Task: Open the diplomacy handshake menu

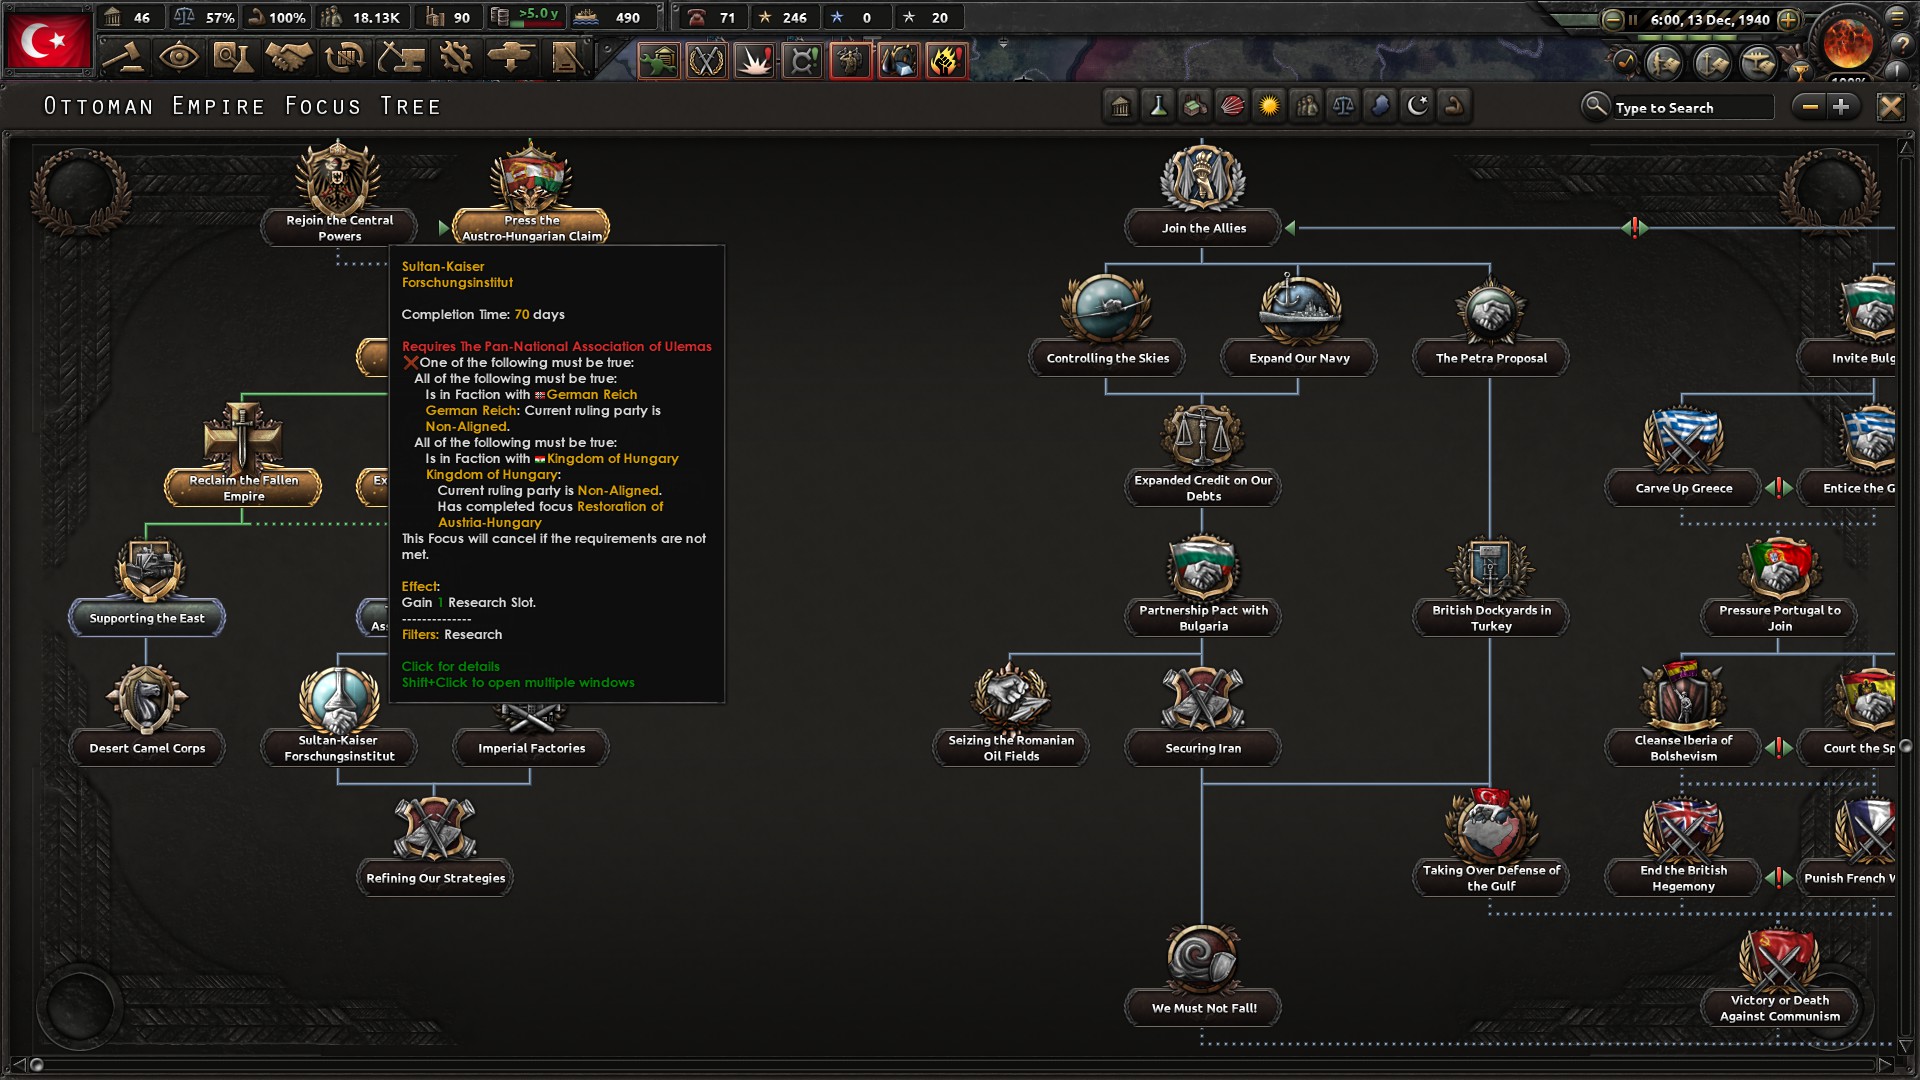Action: click(x=288, y=58)
